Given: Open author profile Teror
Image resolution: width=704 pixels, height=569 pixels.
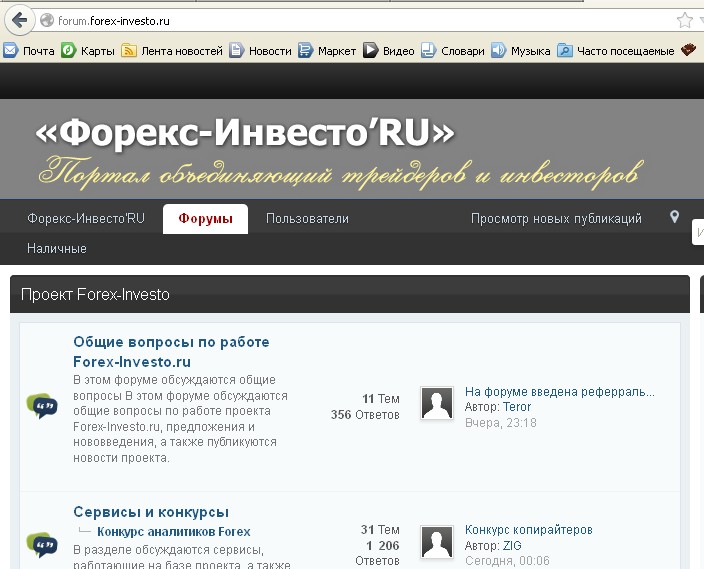Looking at the screenshot, I should [517, 407].
